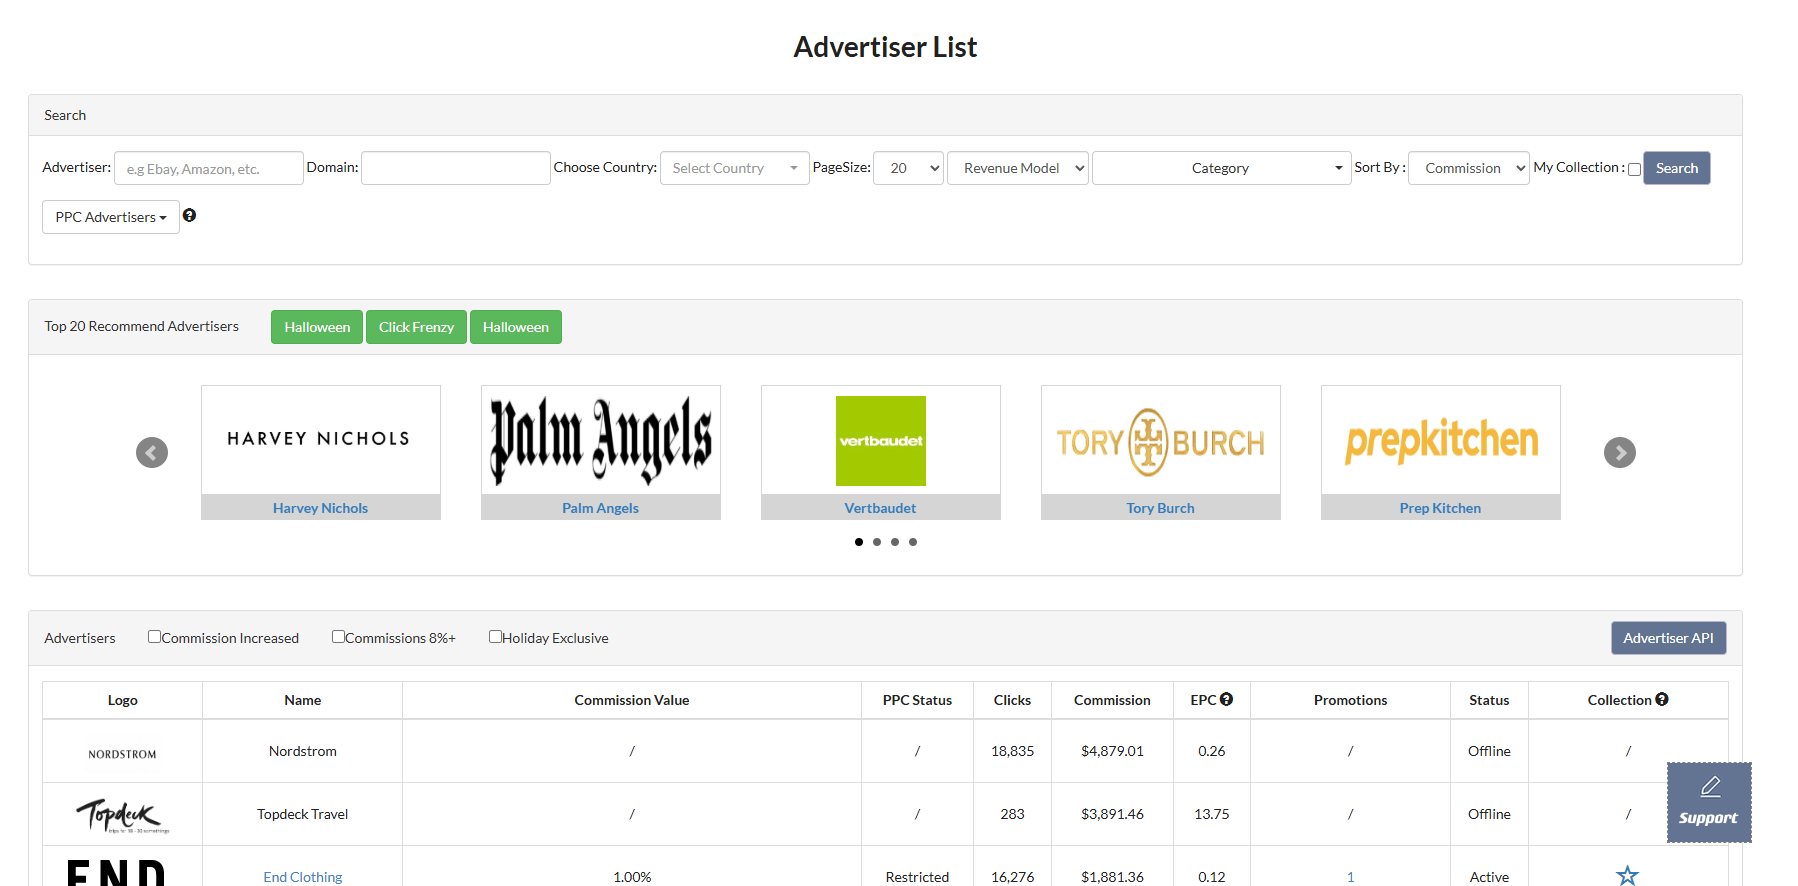The width and height of the screenshot is (1798, 886).
Task: Click End Clothing Restricted PPC status
Action: click(917, 877)
